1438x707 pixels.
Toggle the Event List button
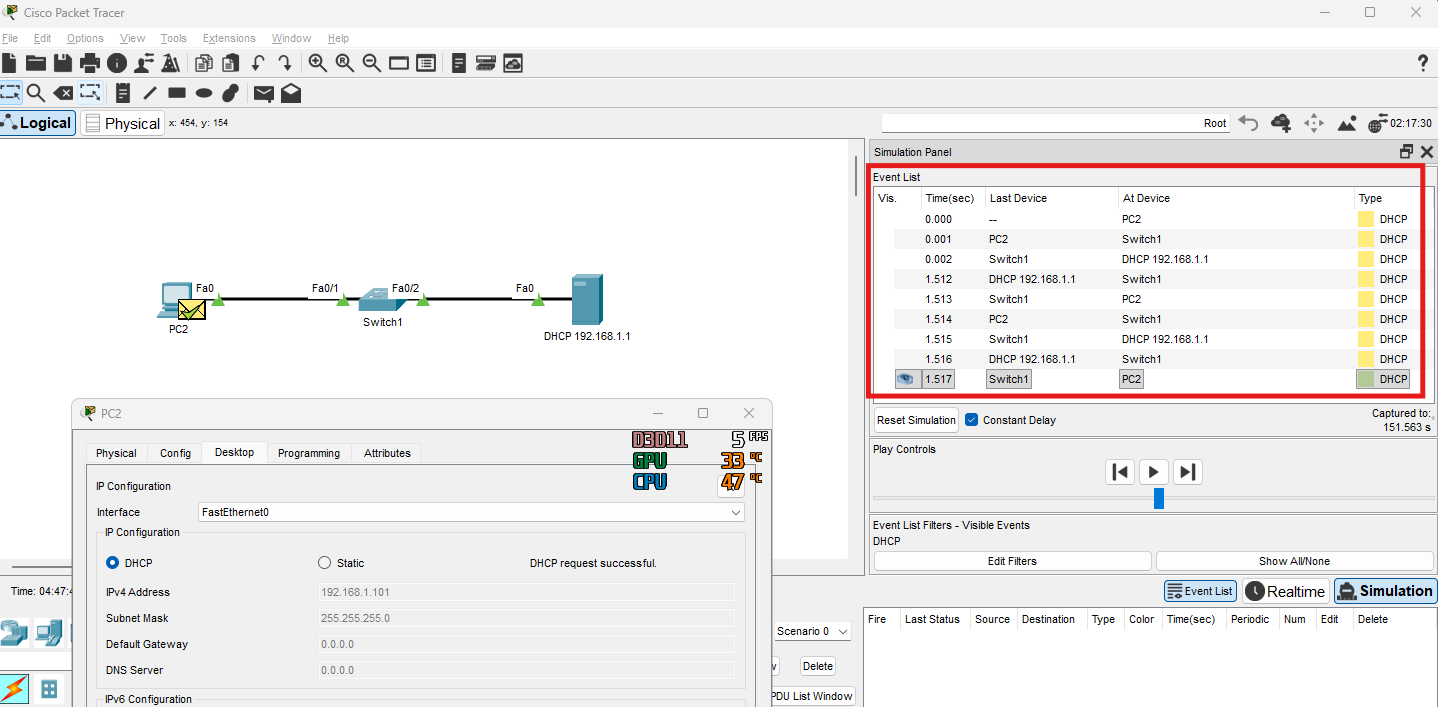pos(1200,591)
